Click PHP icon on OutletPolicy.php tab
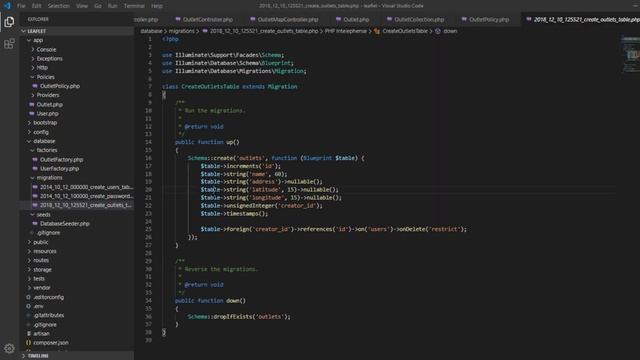 click(464, 19)
